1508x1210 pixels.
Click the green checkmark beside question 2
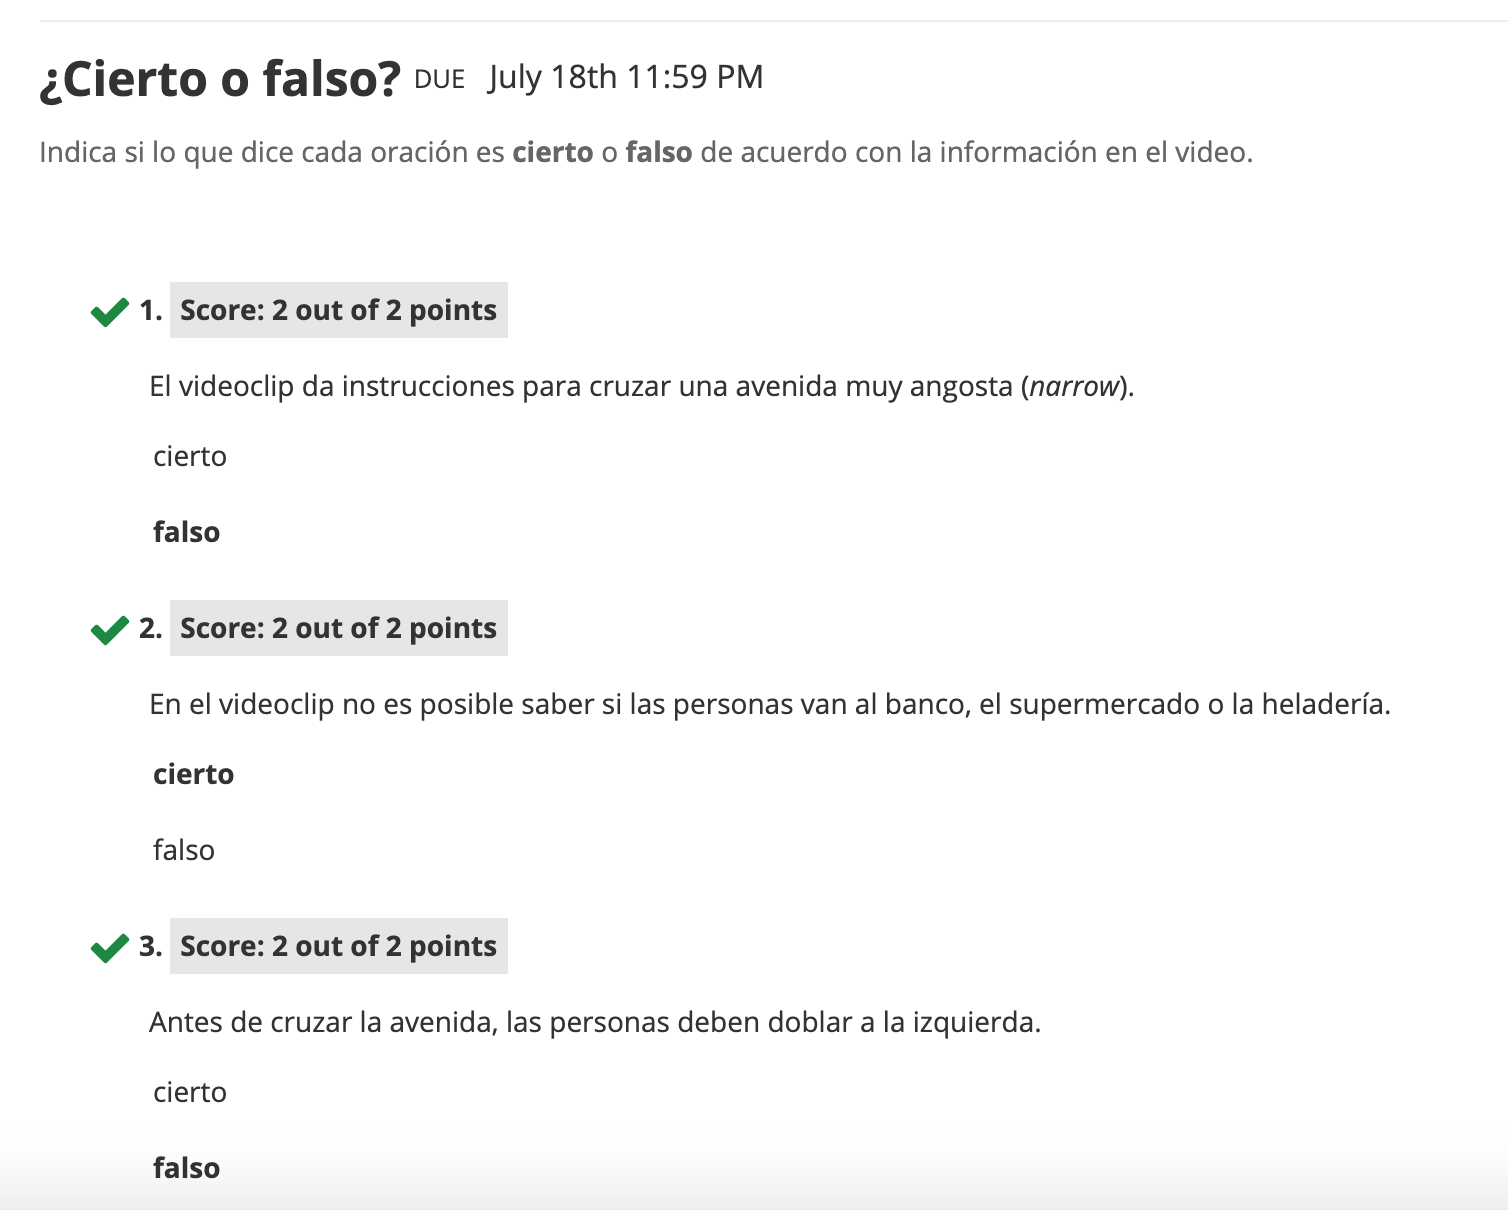click(109, 630)
